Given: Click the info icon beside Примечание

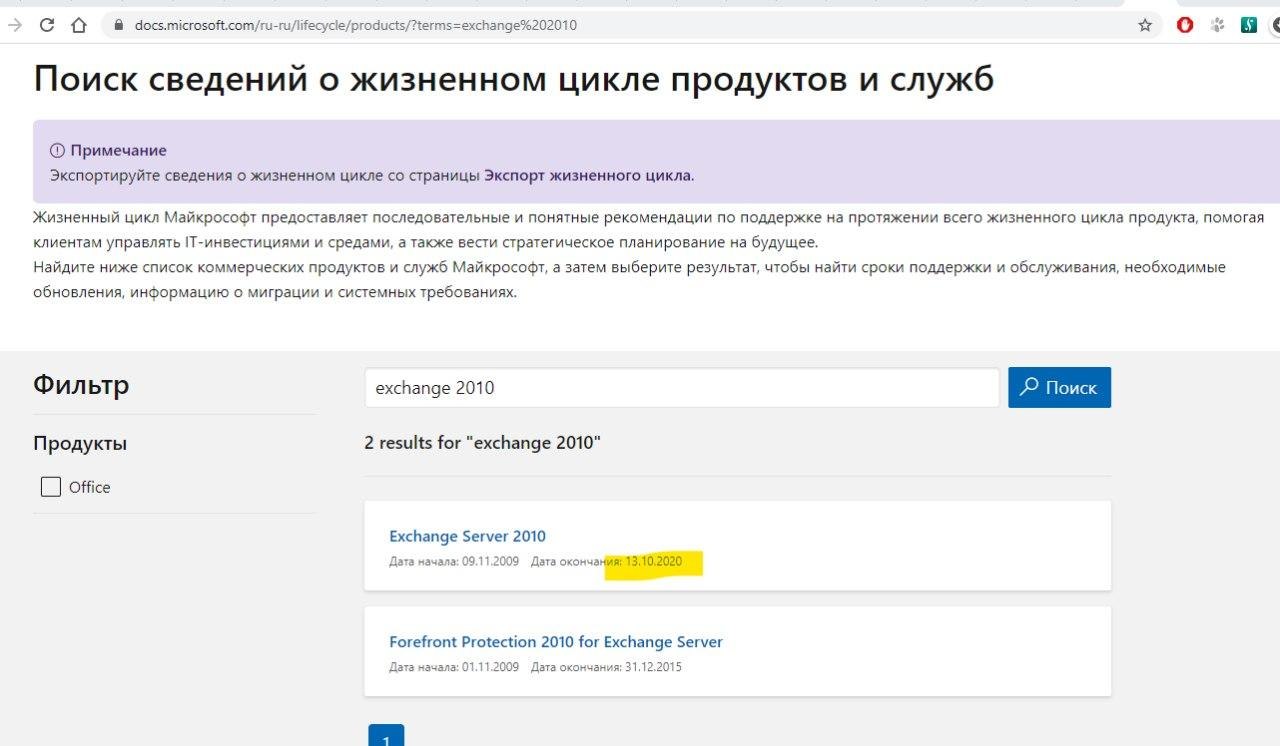Looking at the screenshot, I should pos(58,150).
